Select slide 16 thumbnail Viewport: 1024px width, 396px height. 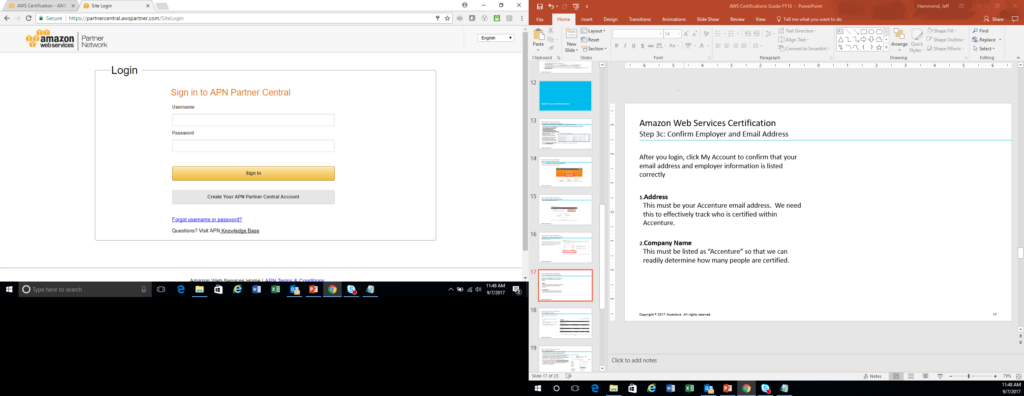[565, 248]
